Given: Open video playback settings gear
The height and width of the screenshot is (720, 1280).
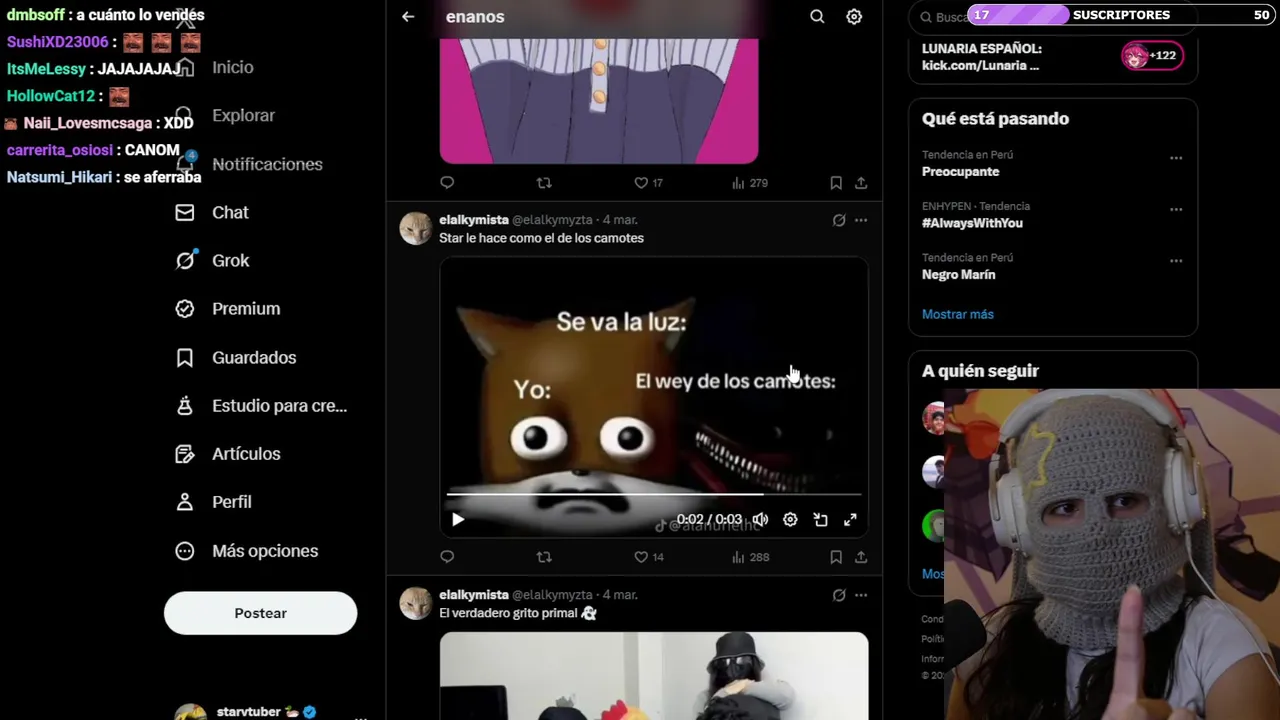Looking at the screenshot, I should (790, 520).
